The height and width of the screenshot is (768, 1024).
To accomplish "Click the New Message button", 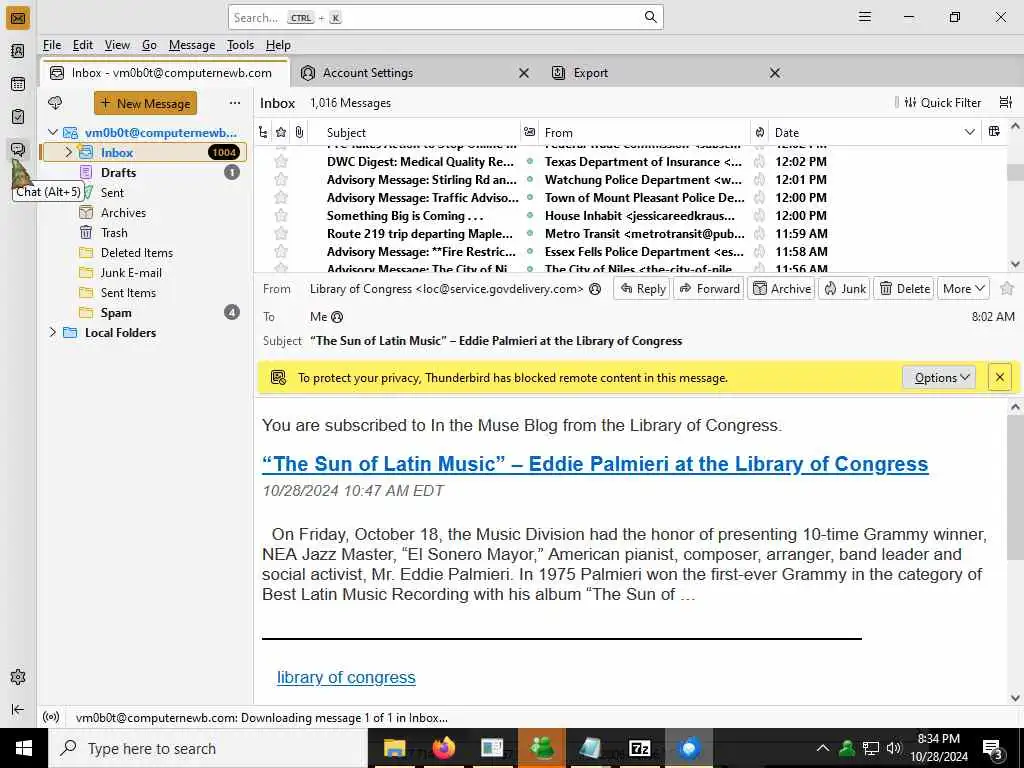I will [146, 103].
